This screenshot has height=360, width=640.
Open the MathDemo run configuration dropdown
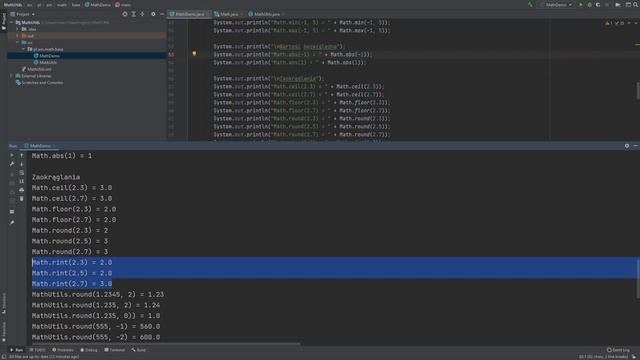(x=558, y=5)
